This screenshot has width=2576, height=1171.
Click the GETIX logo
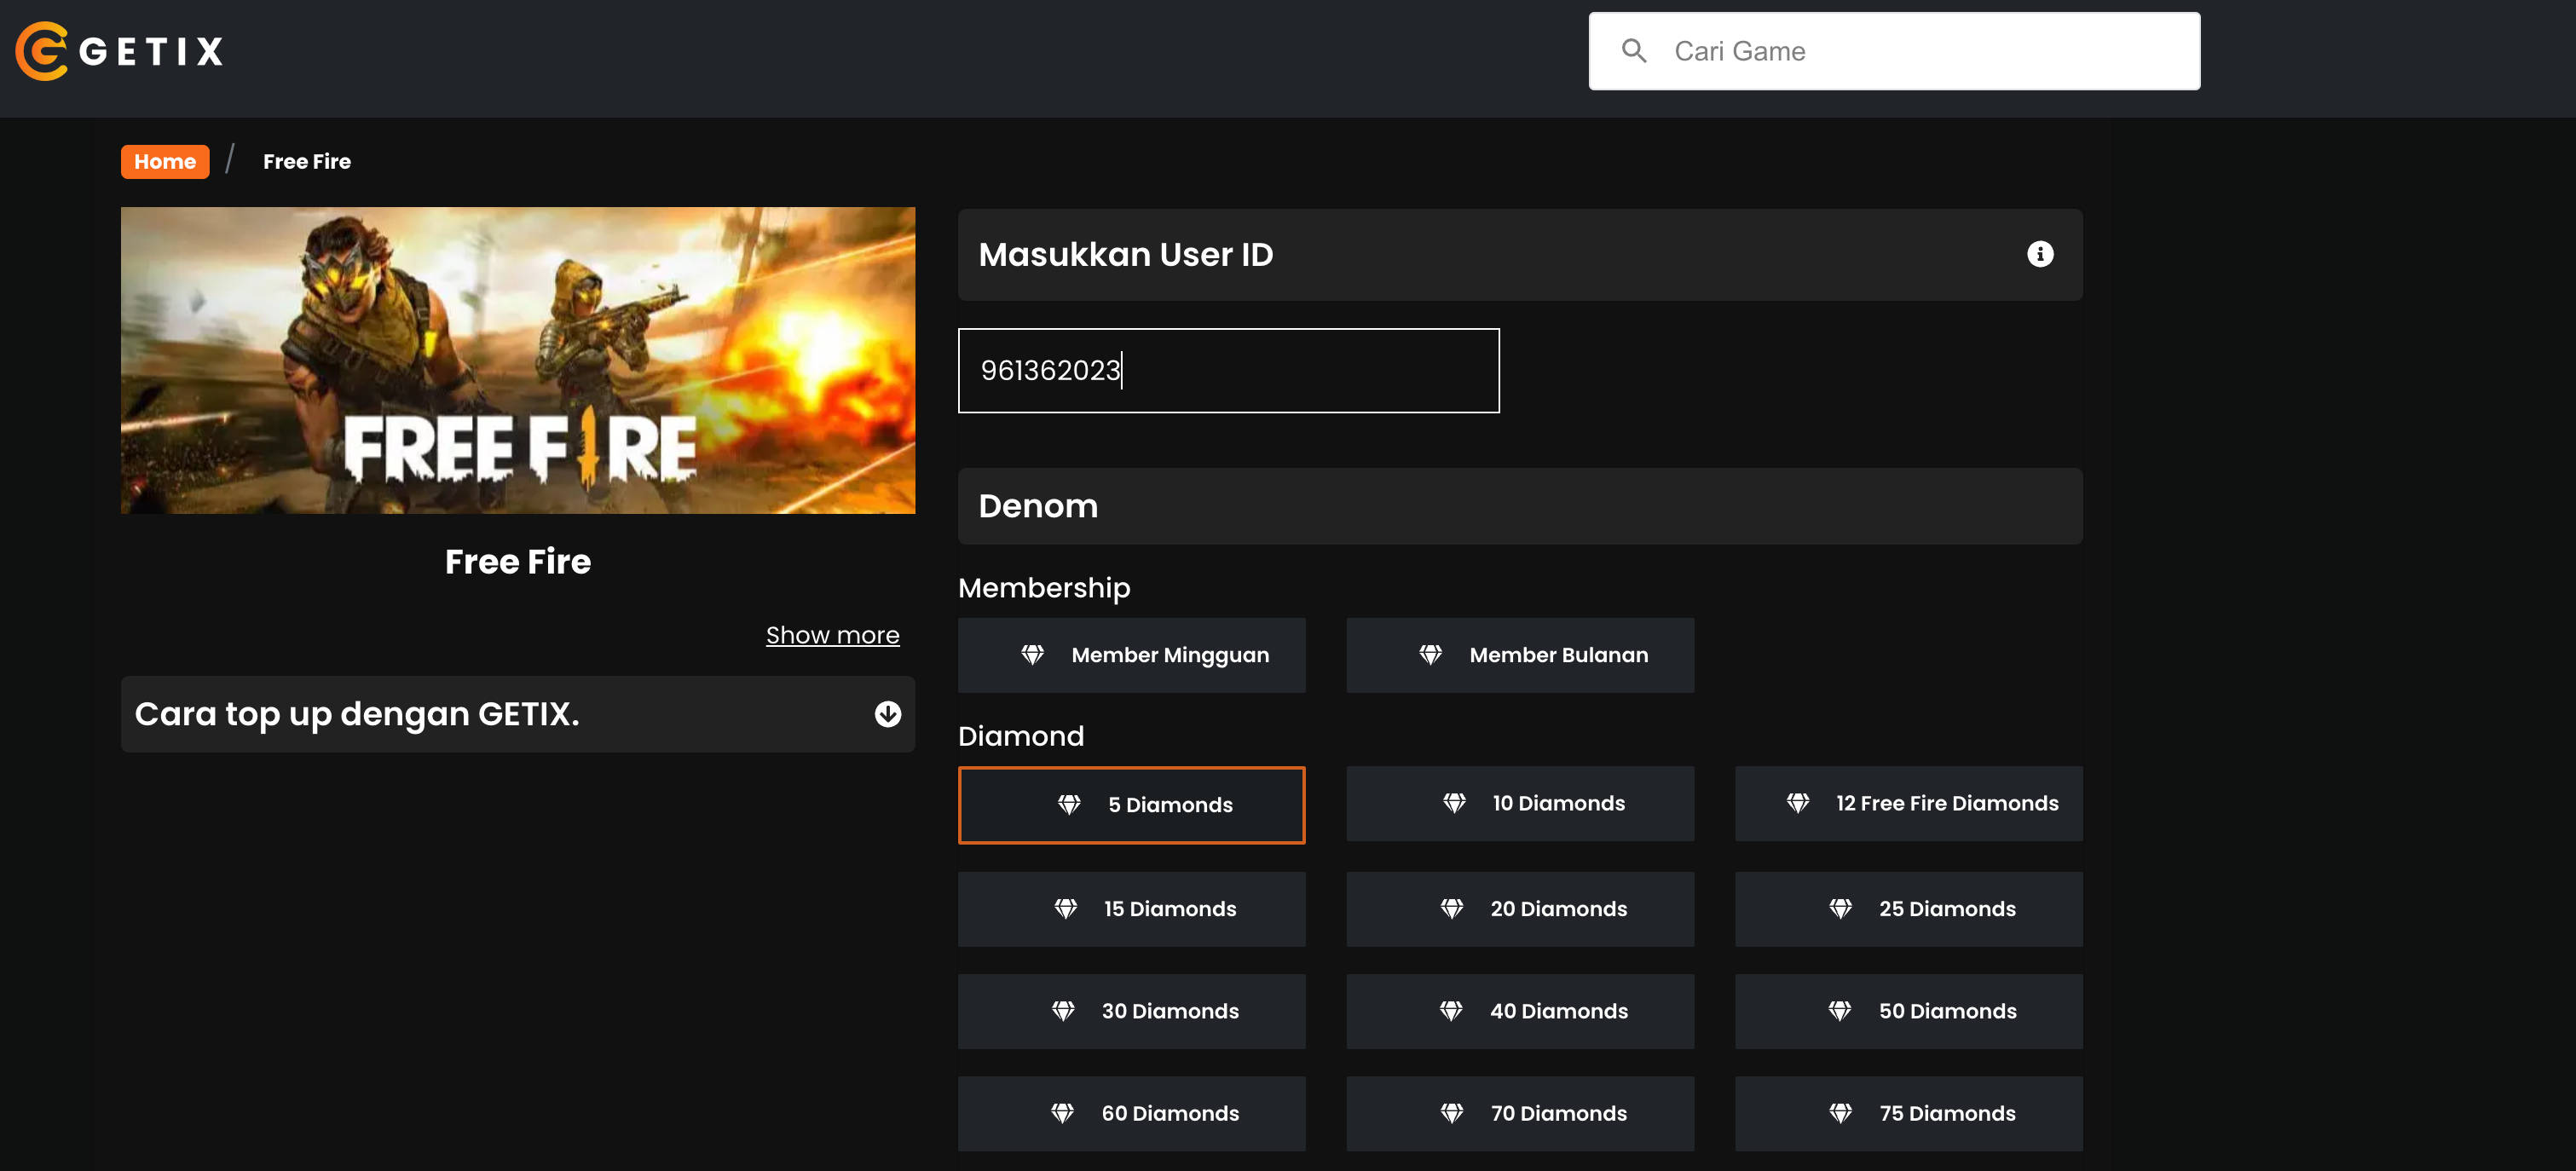120,51
